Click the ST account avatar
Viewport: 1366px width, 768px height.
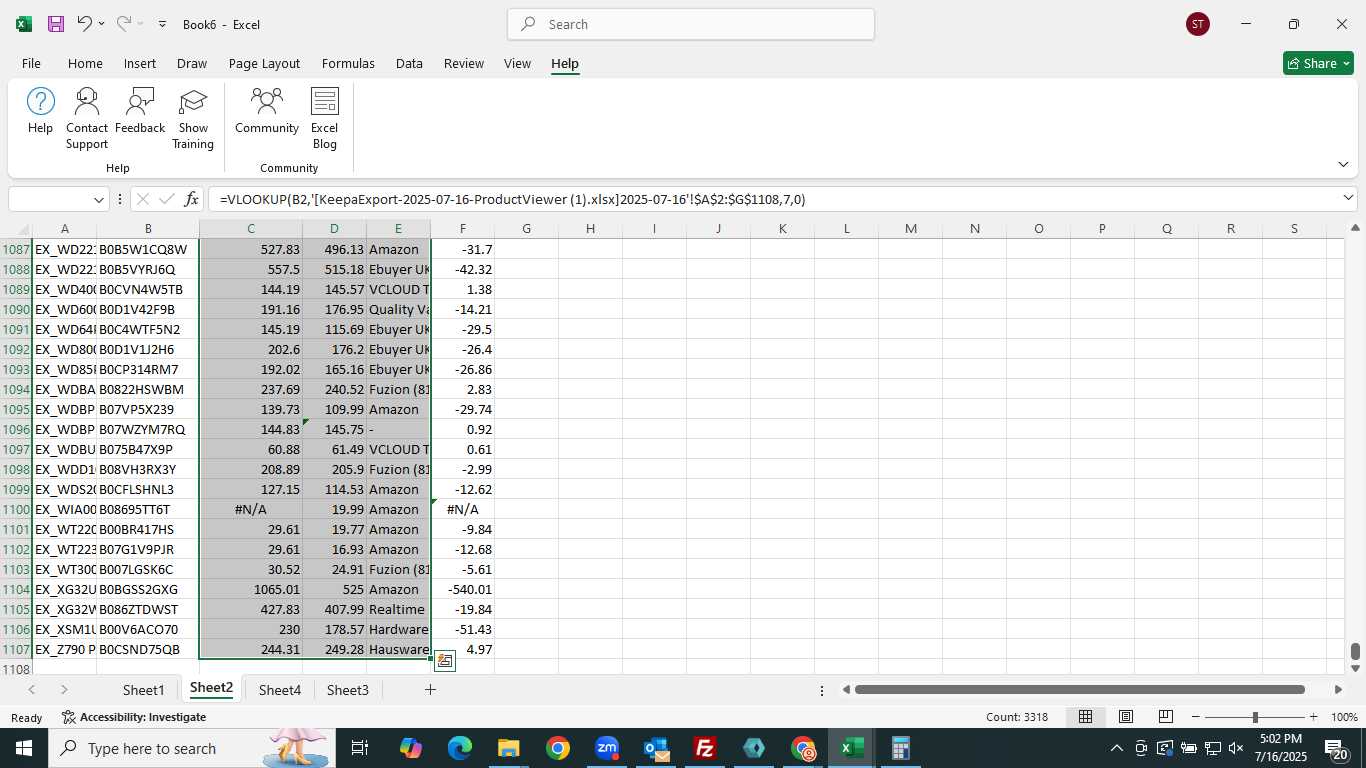pyautogui.click(x=1197, y=24)
